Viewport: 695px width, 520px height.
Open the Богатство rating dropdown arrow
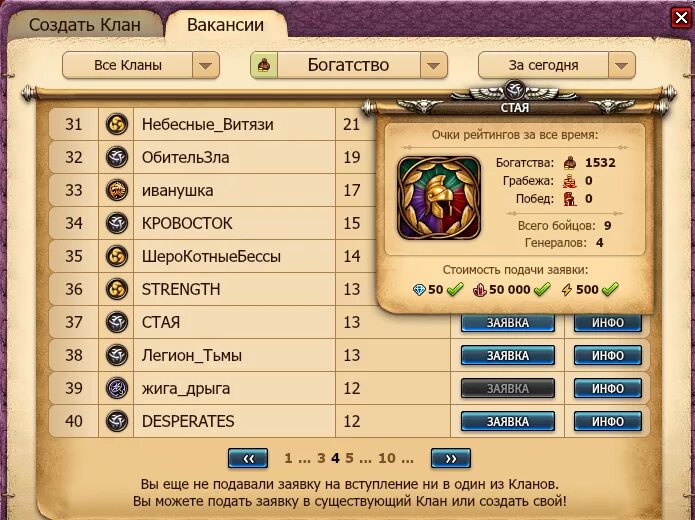pyautogui.click(x=433, y=66)
